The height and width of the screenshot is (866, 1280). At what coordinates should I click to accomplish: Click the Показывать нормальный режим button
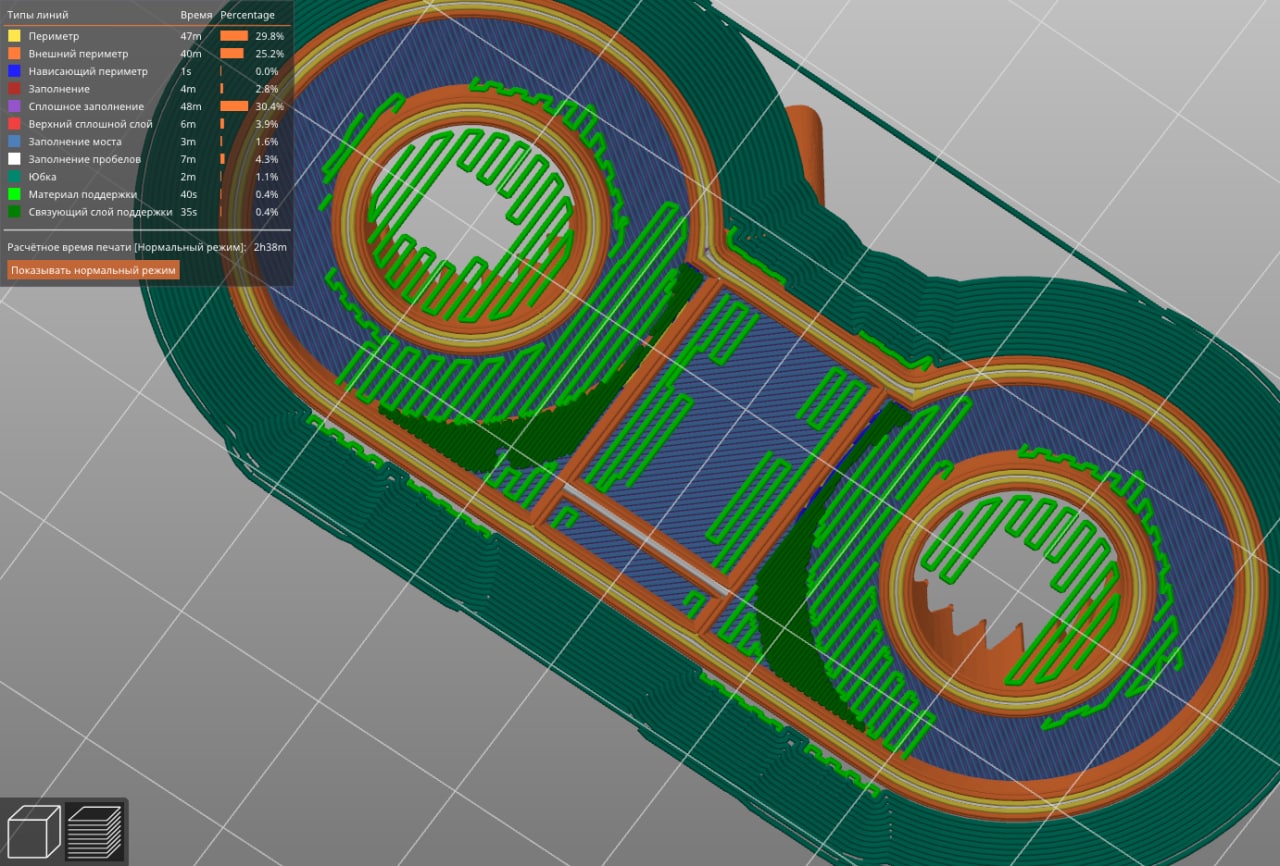(94, 270)
